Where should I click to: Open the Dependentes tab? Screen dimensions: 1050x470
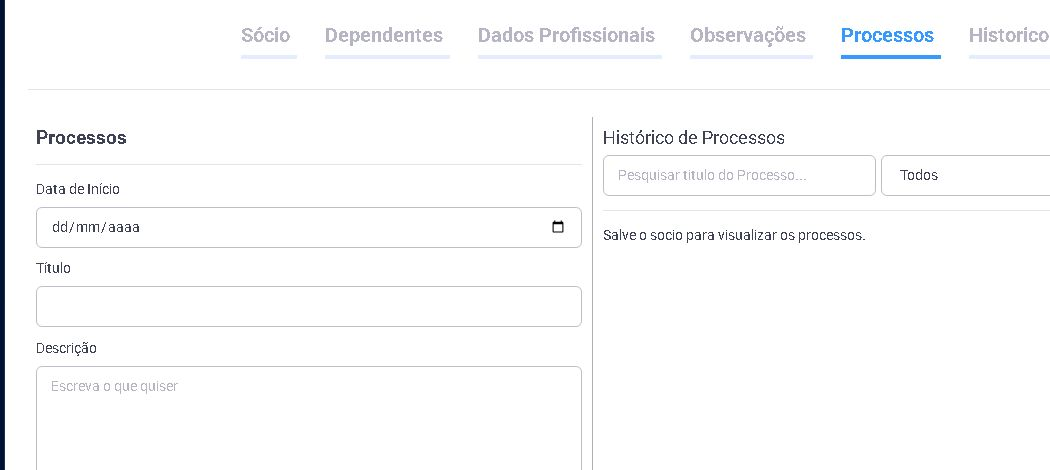click(x=384, y=35)
